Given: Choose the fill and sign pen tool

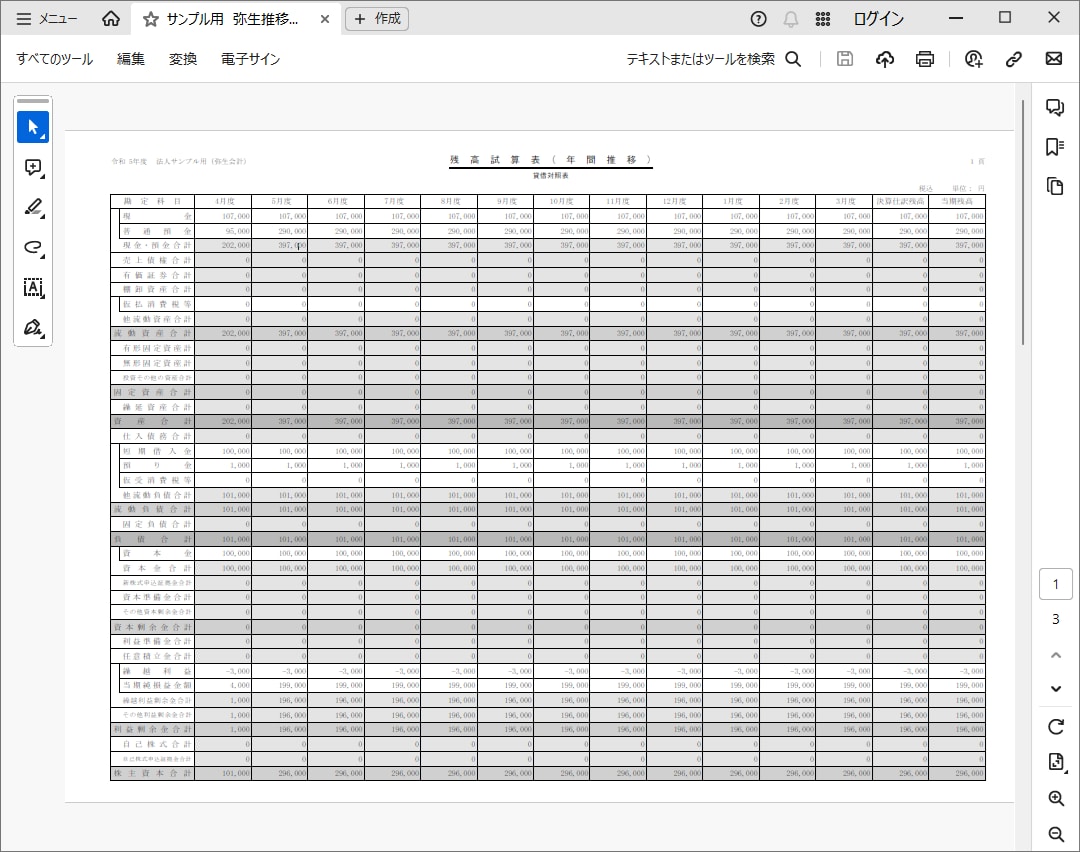Looking at the screenshot, I should click(x=33, y=327).
